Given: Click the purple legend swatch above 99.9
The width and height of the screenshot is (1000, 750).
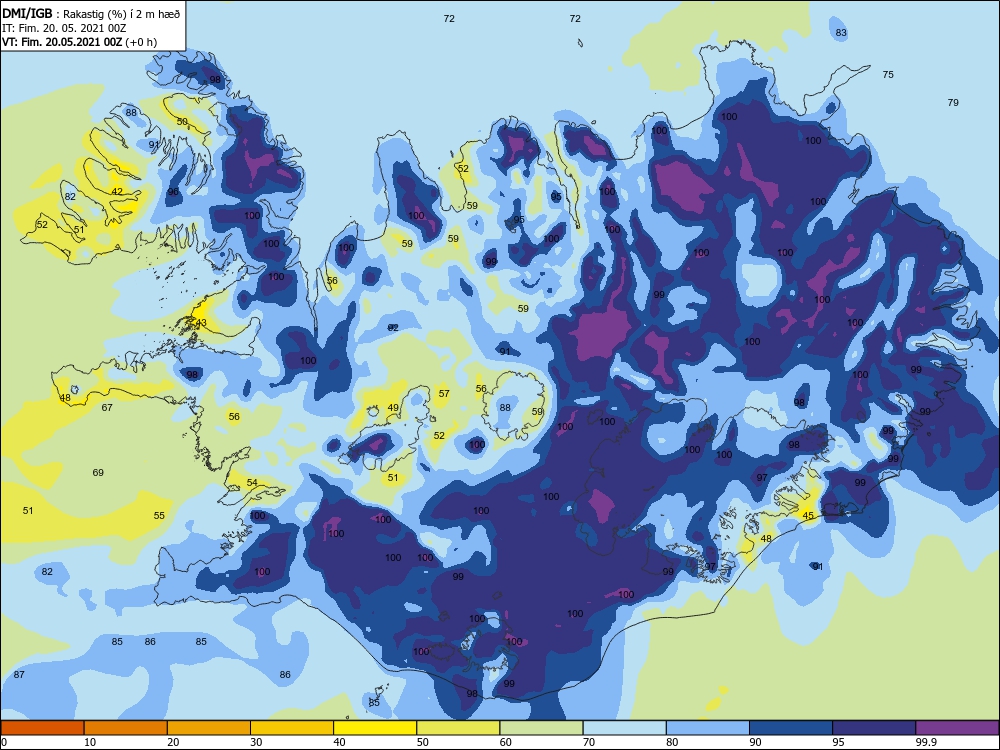Looking at the screenshot, I should 958,728.
